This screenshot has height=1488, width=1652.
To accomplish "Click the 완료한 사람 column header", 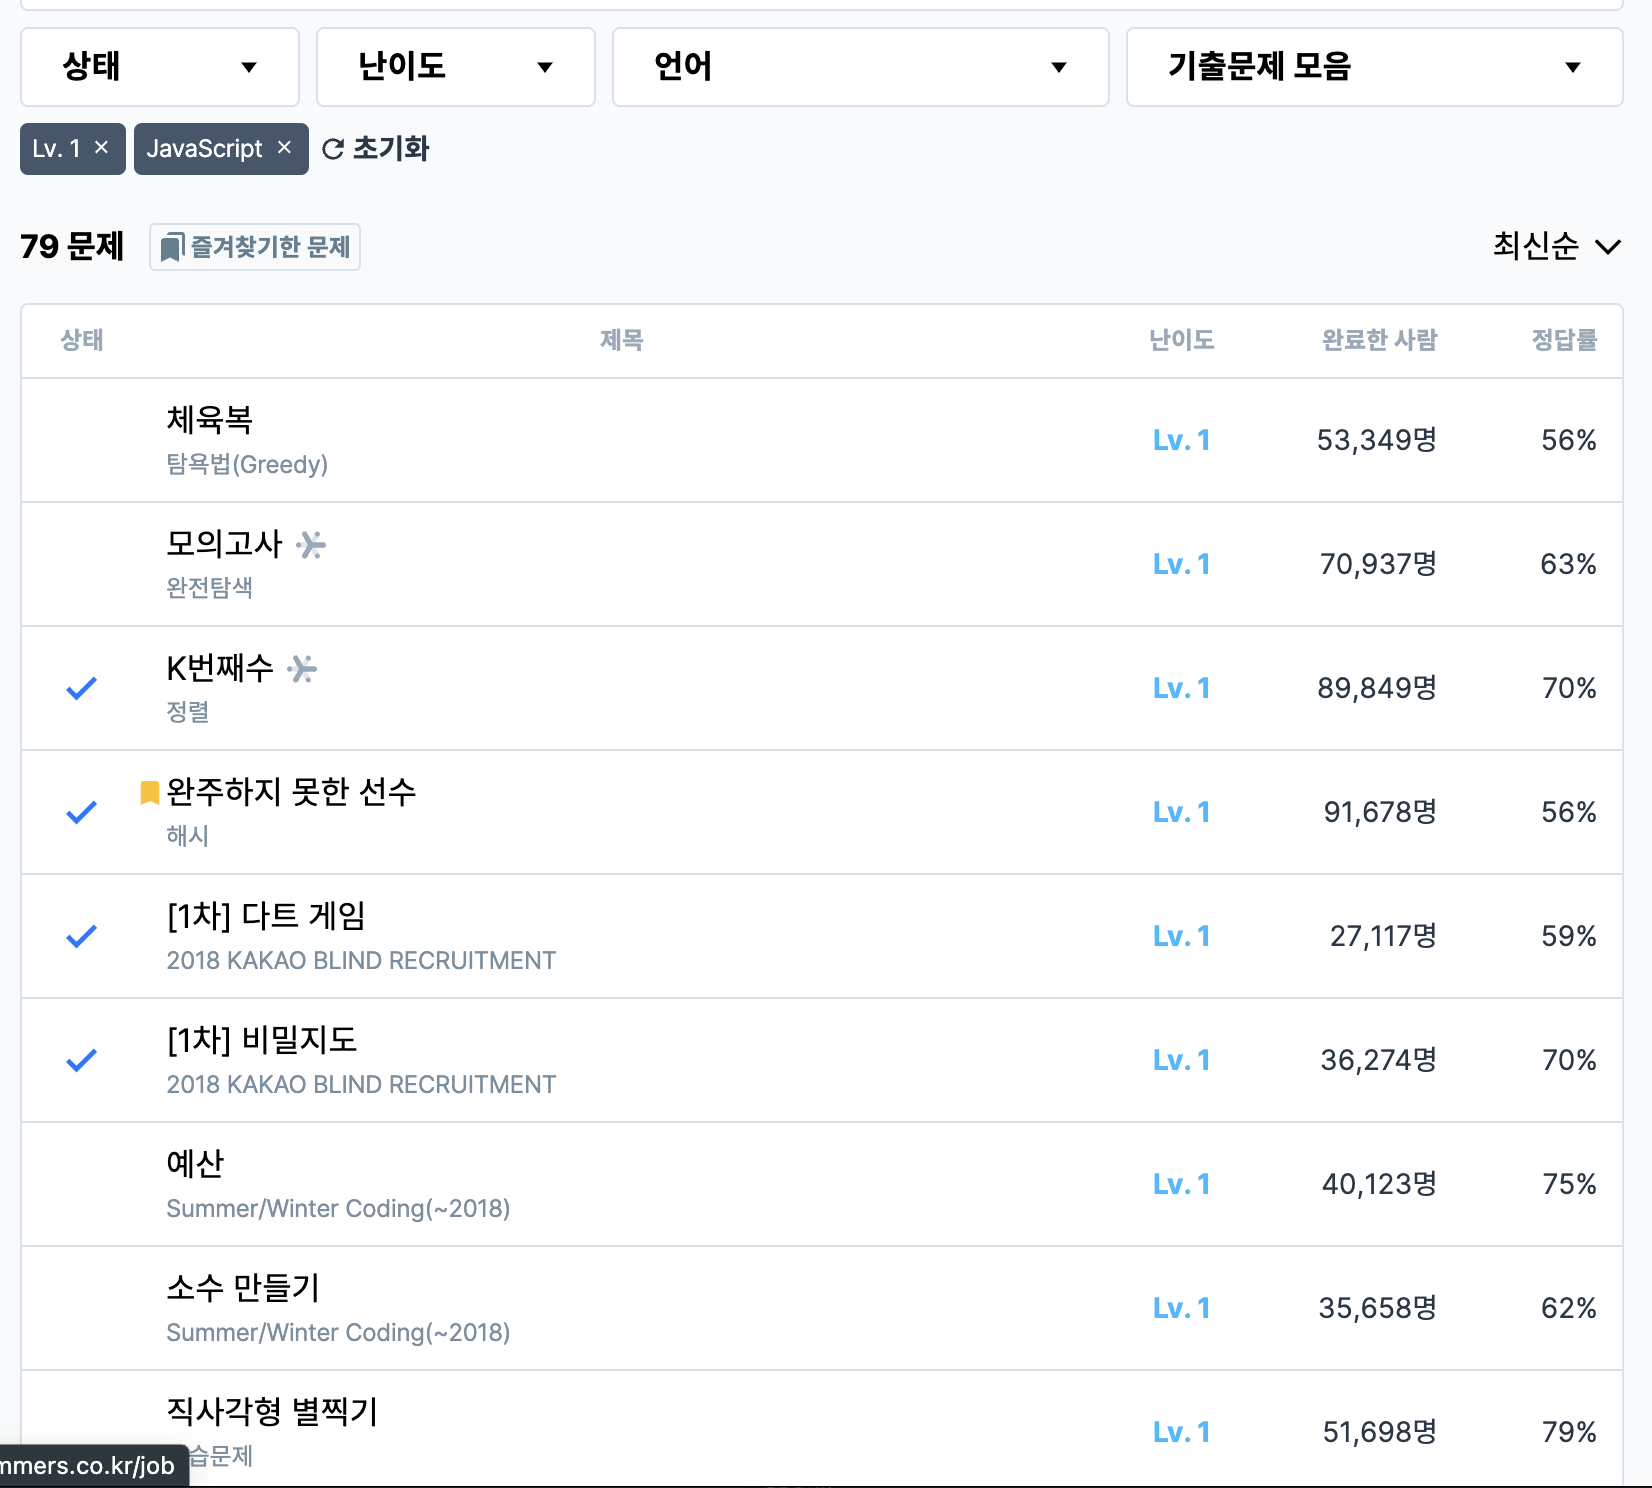I will coord(1380,340).
